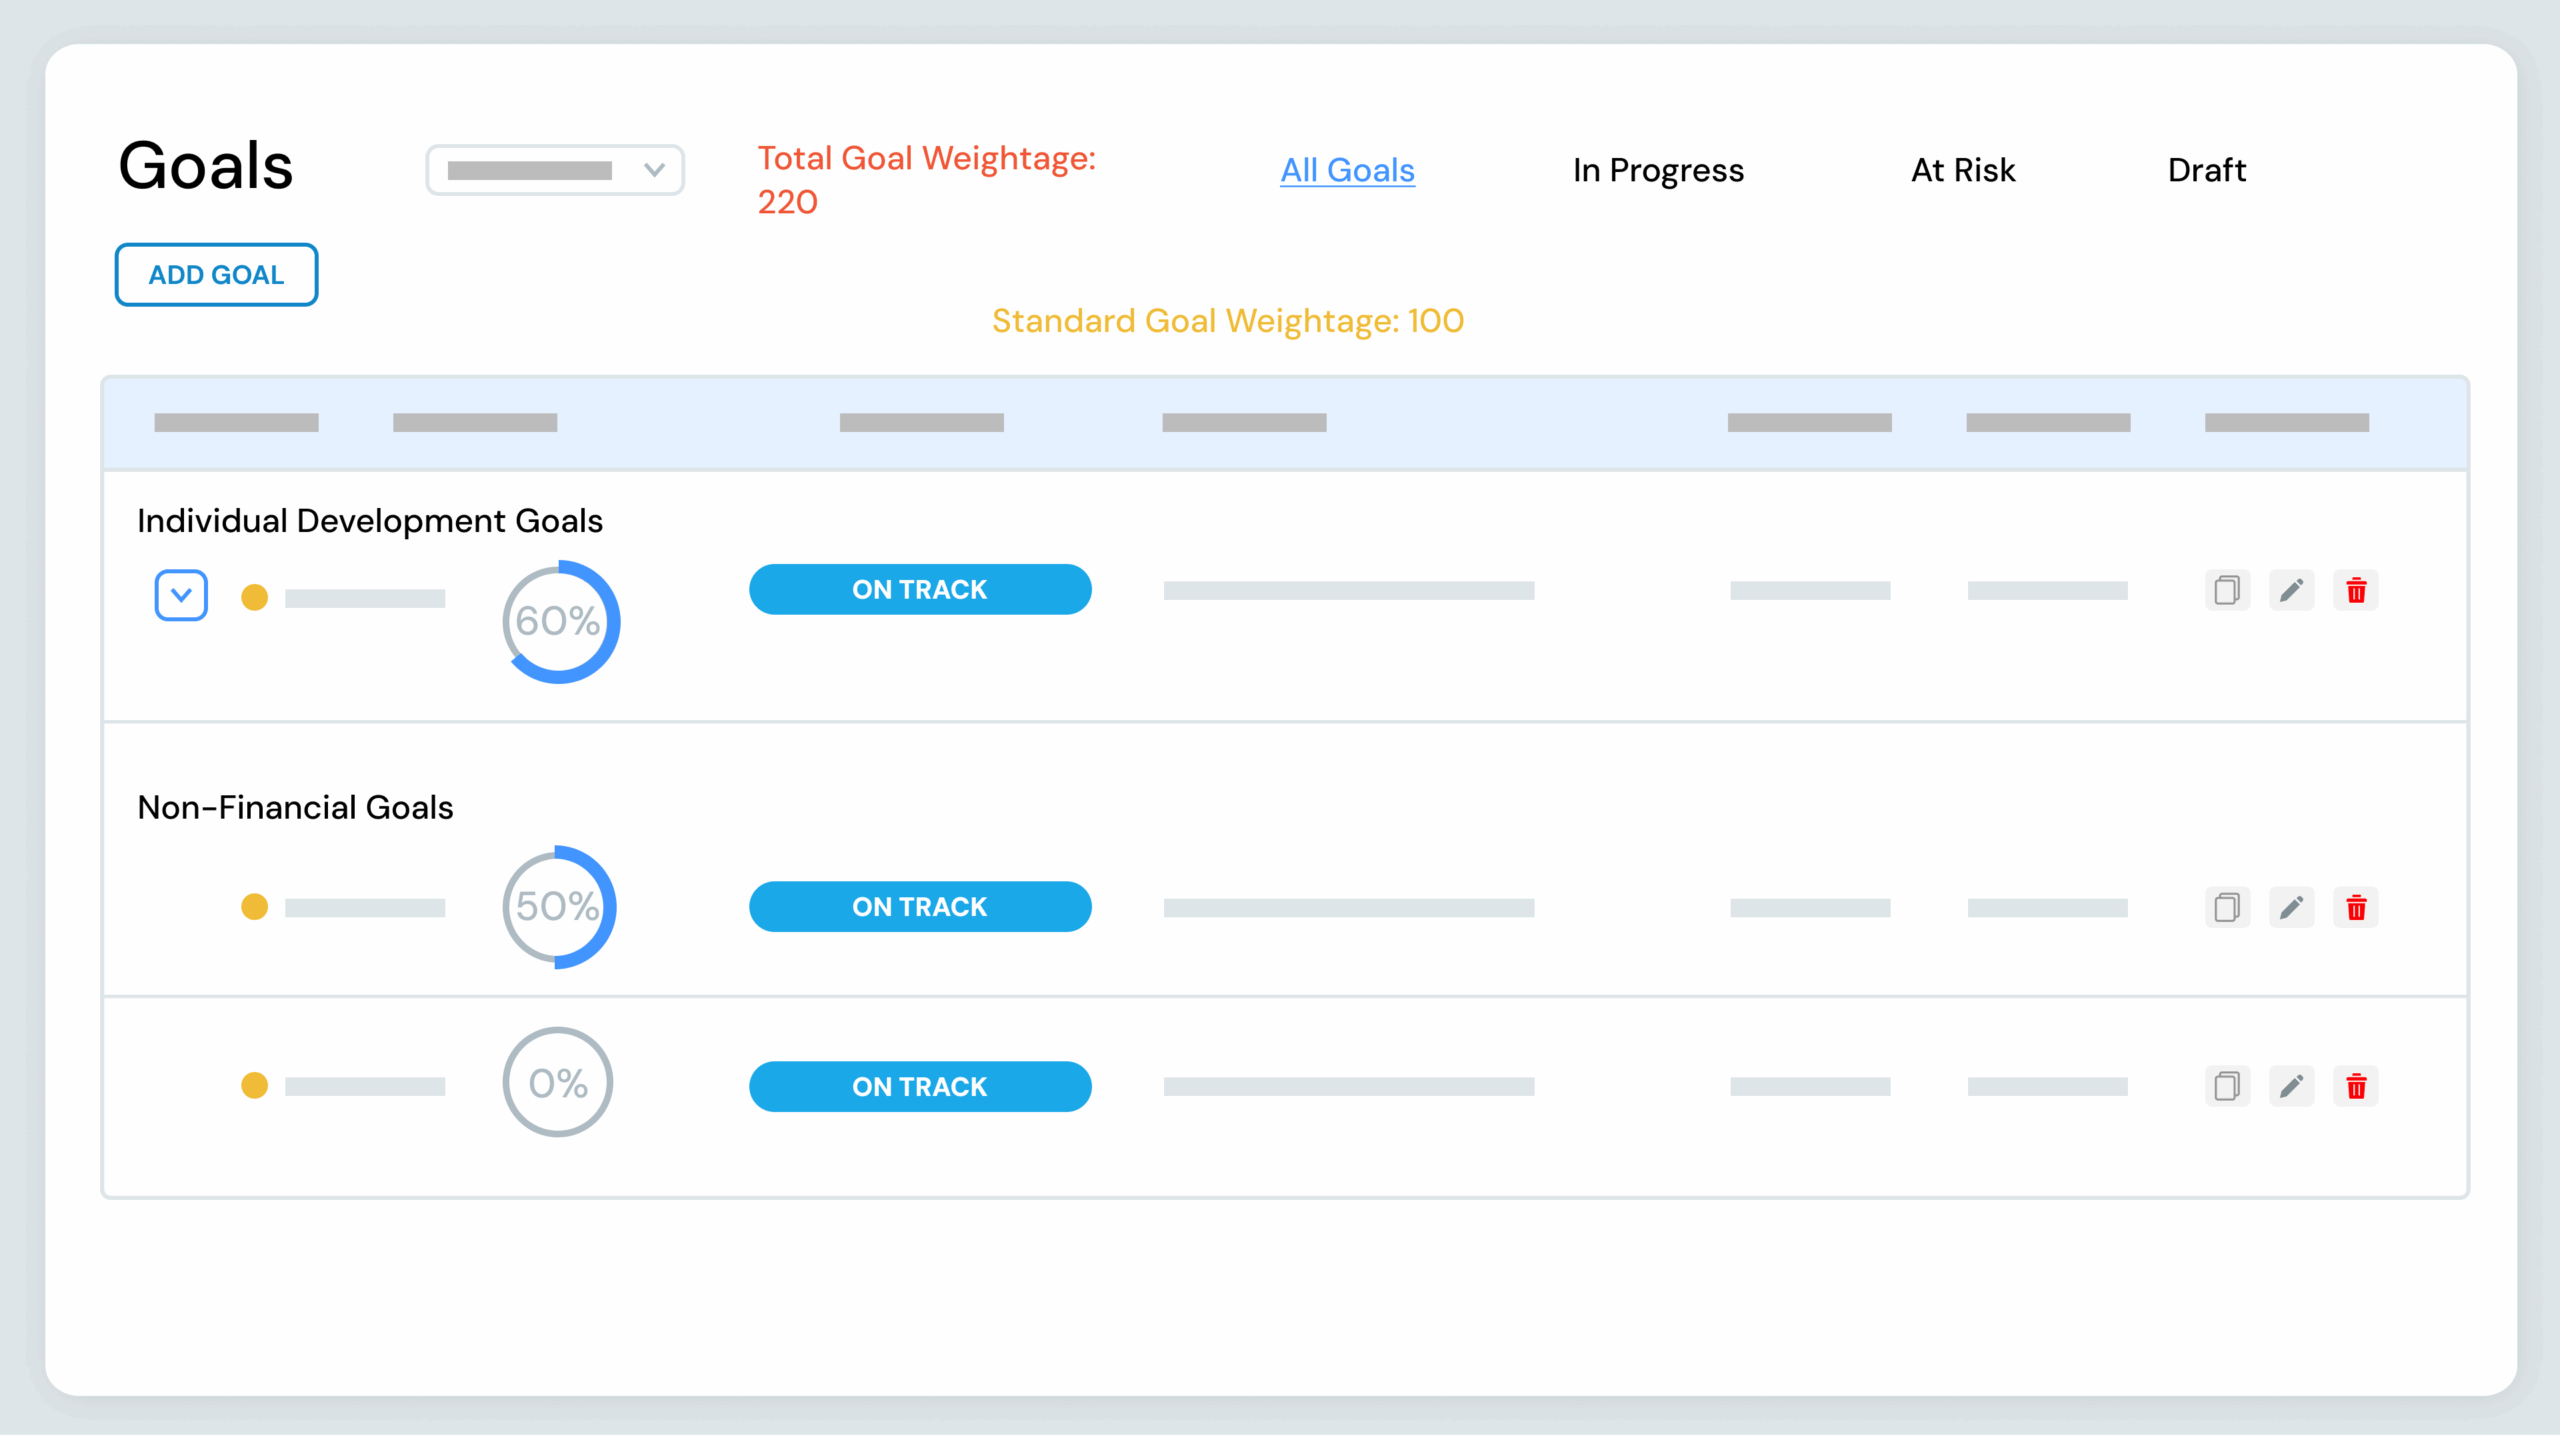Copy the 0% progress goal

[2227, 1086]
